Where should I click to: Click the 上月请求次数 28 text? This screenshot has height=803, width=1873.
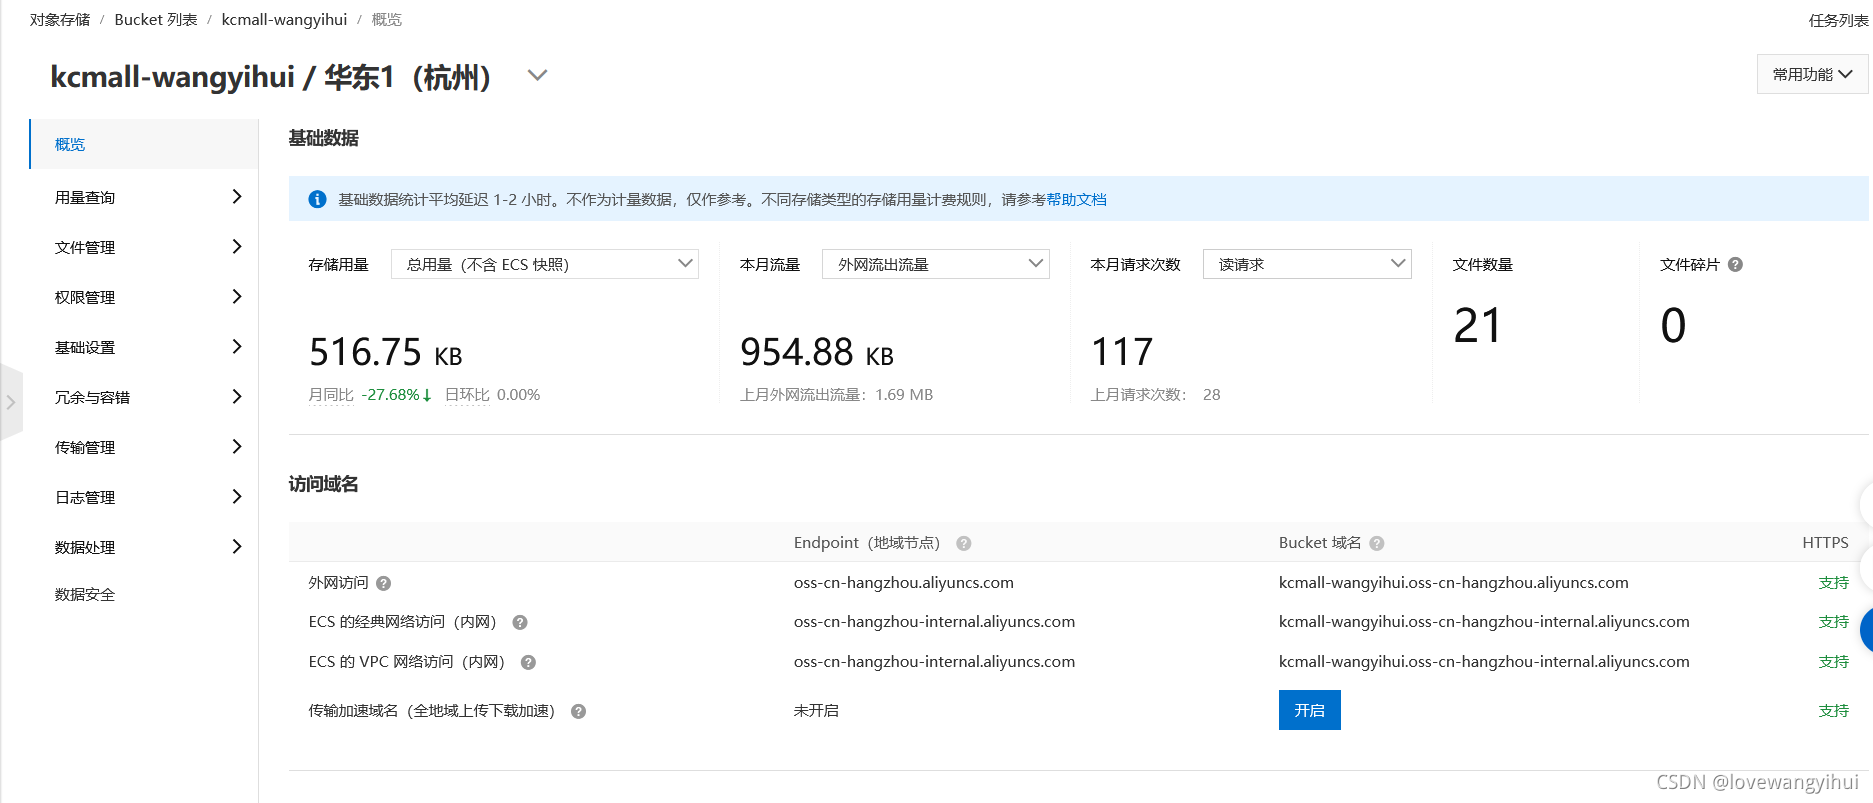(1155, 395)
